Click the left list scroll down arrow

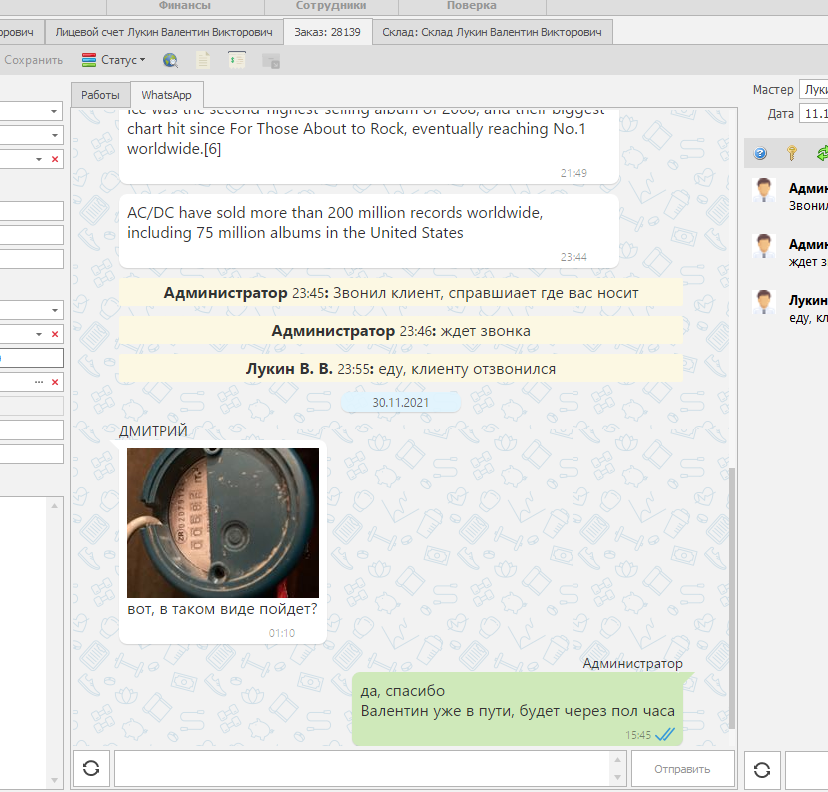click(x=55, y=780)
